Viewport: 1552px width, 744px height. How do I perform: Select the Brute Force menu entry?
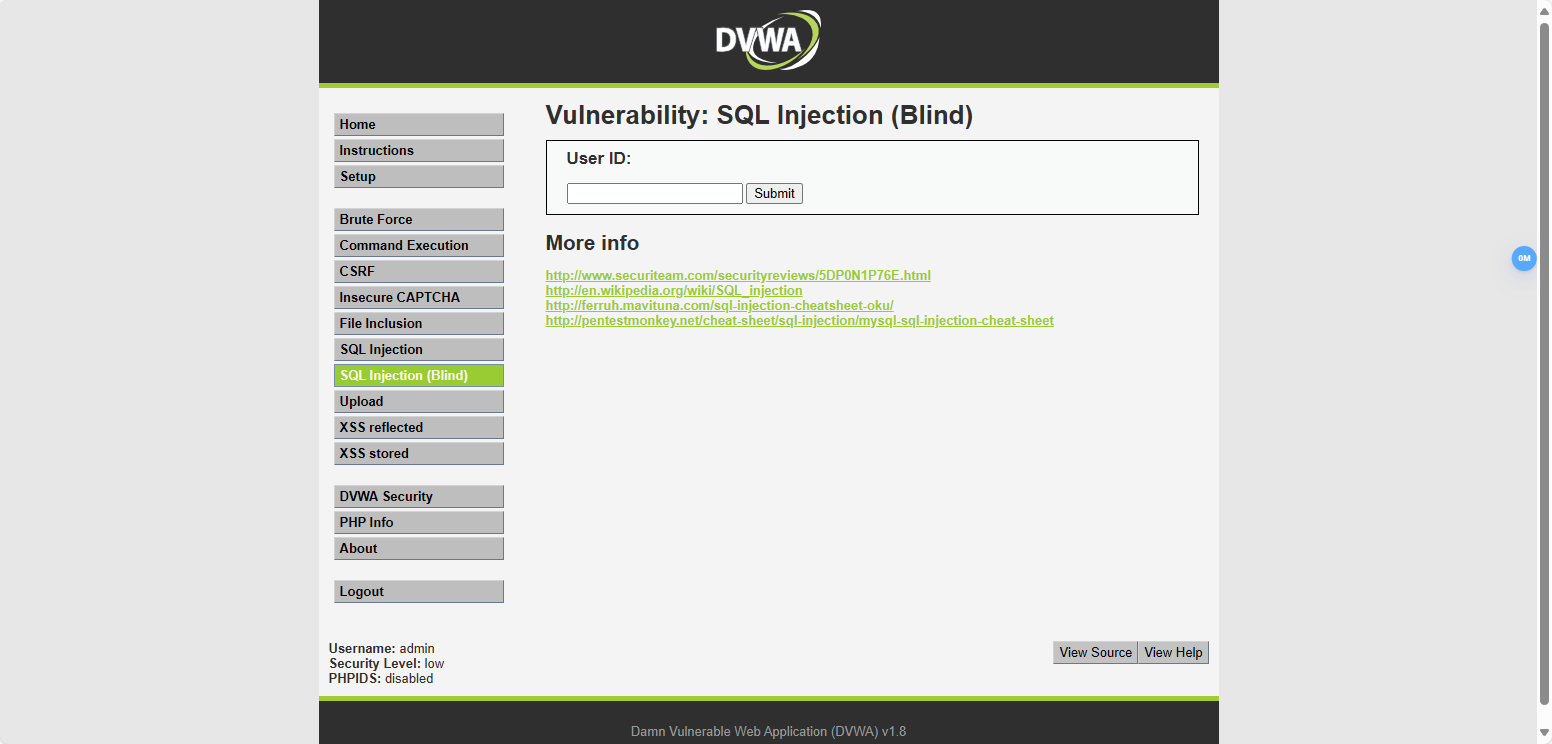point(418,220)
